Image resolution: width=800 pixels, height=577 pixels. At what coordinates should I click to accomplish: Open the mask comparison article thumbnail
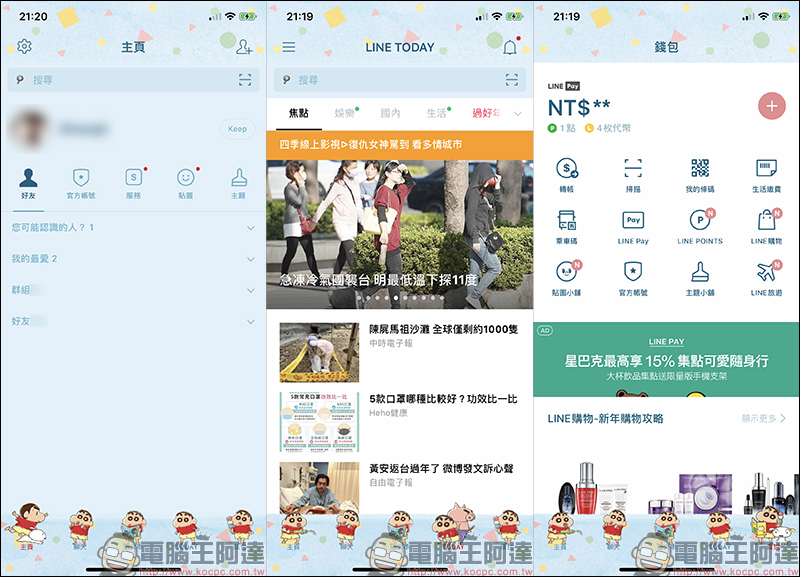coord(319,422)
